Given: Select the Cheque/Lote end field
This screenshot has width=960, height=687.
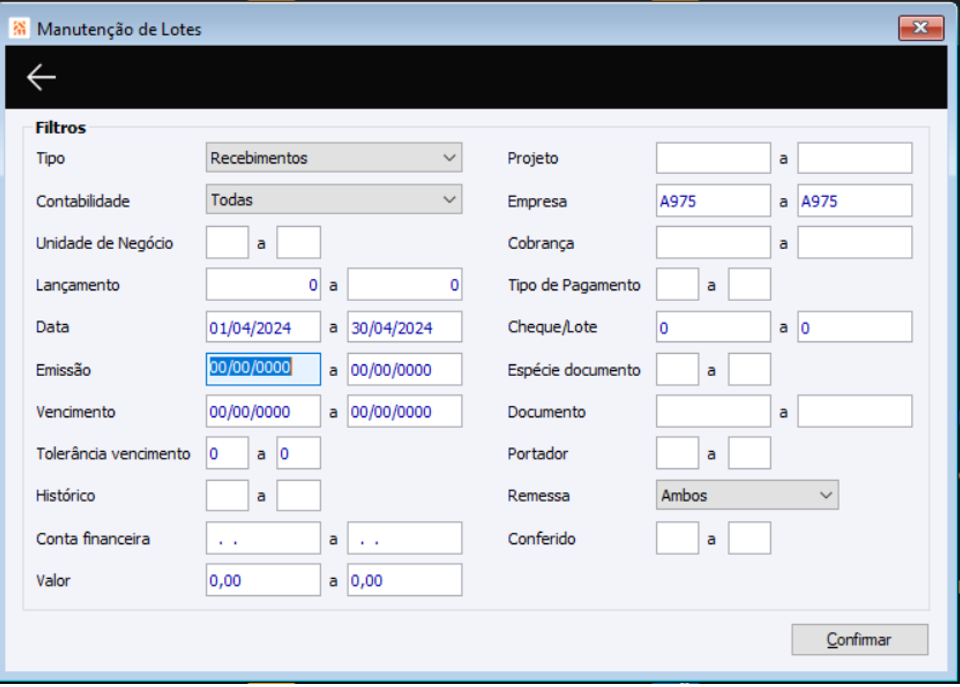Looking at the screenshot, I should (855, 327).
